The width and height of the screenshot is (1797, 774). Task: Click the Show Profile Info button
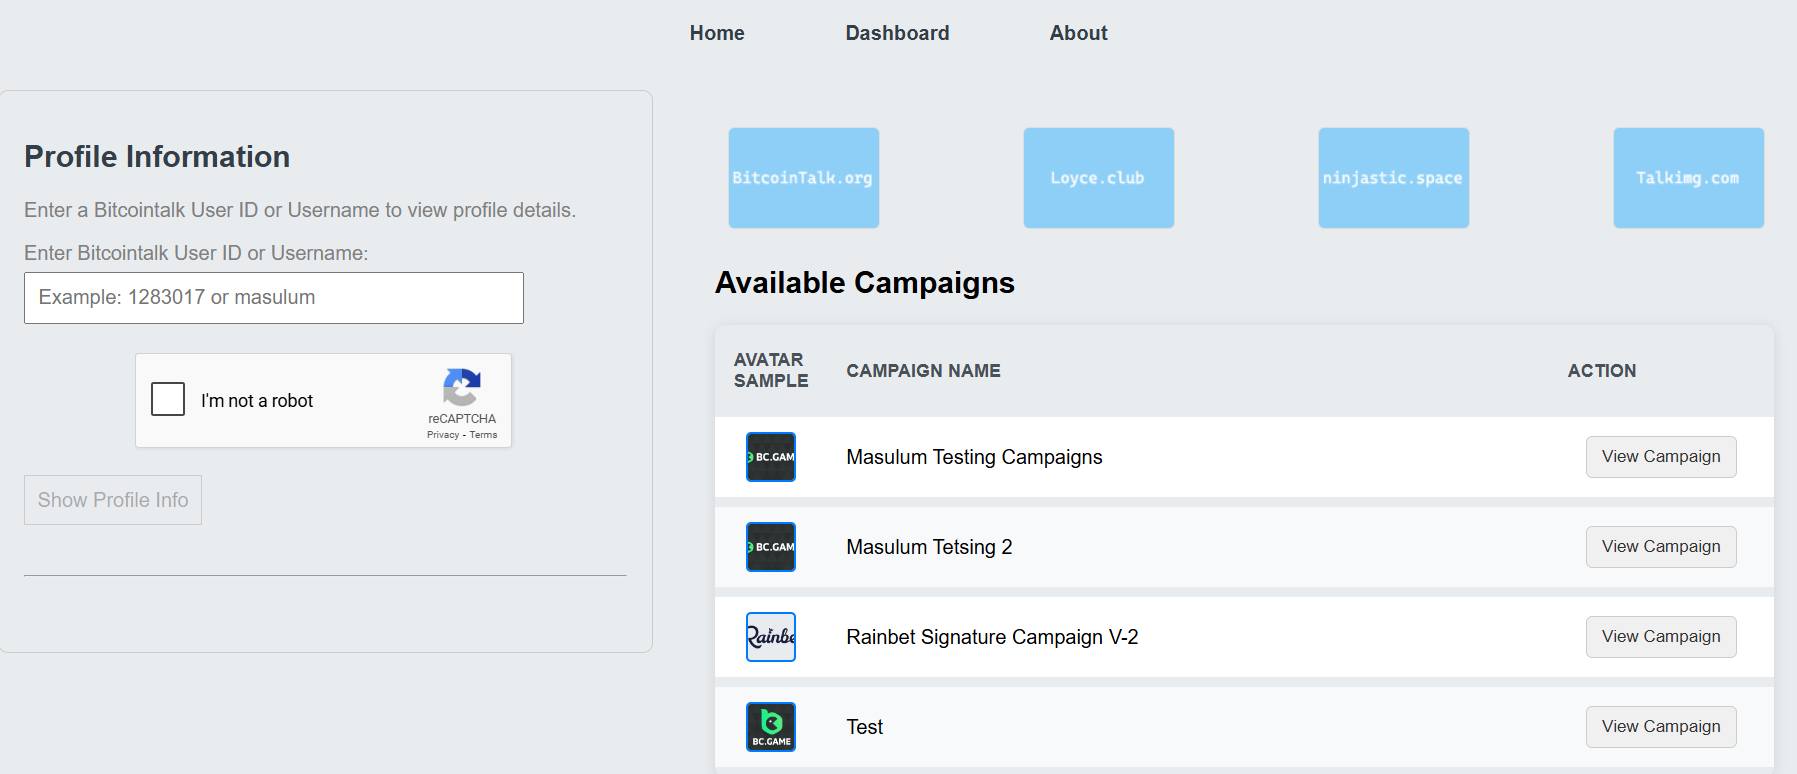pyautogui.click(x=113, y=500)
